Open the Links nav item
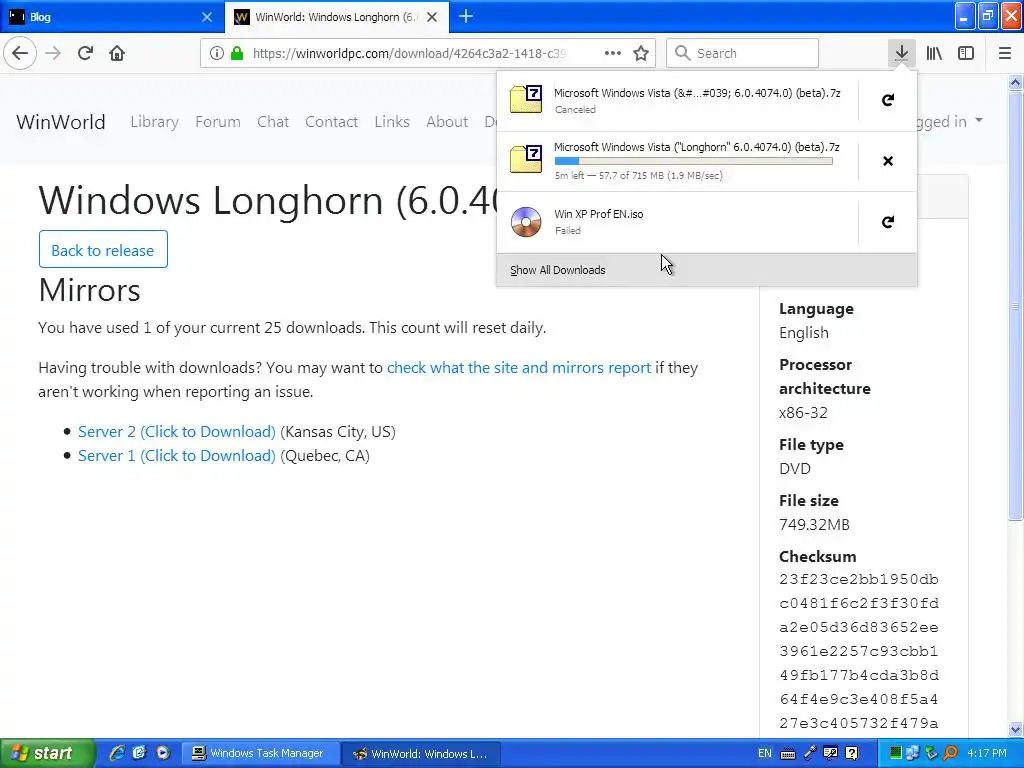 click(392, 121)
